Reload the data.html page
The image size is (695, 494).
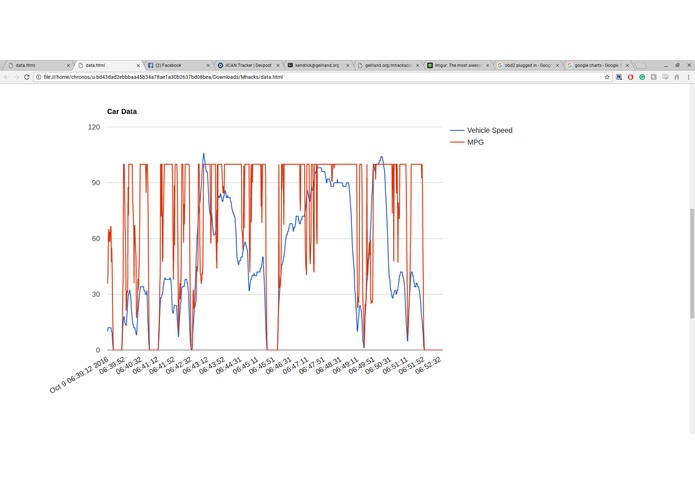pyautogui.click(x=27, y=77)
